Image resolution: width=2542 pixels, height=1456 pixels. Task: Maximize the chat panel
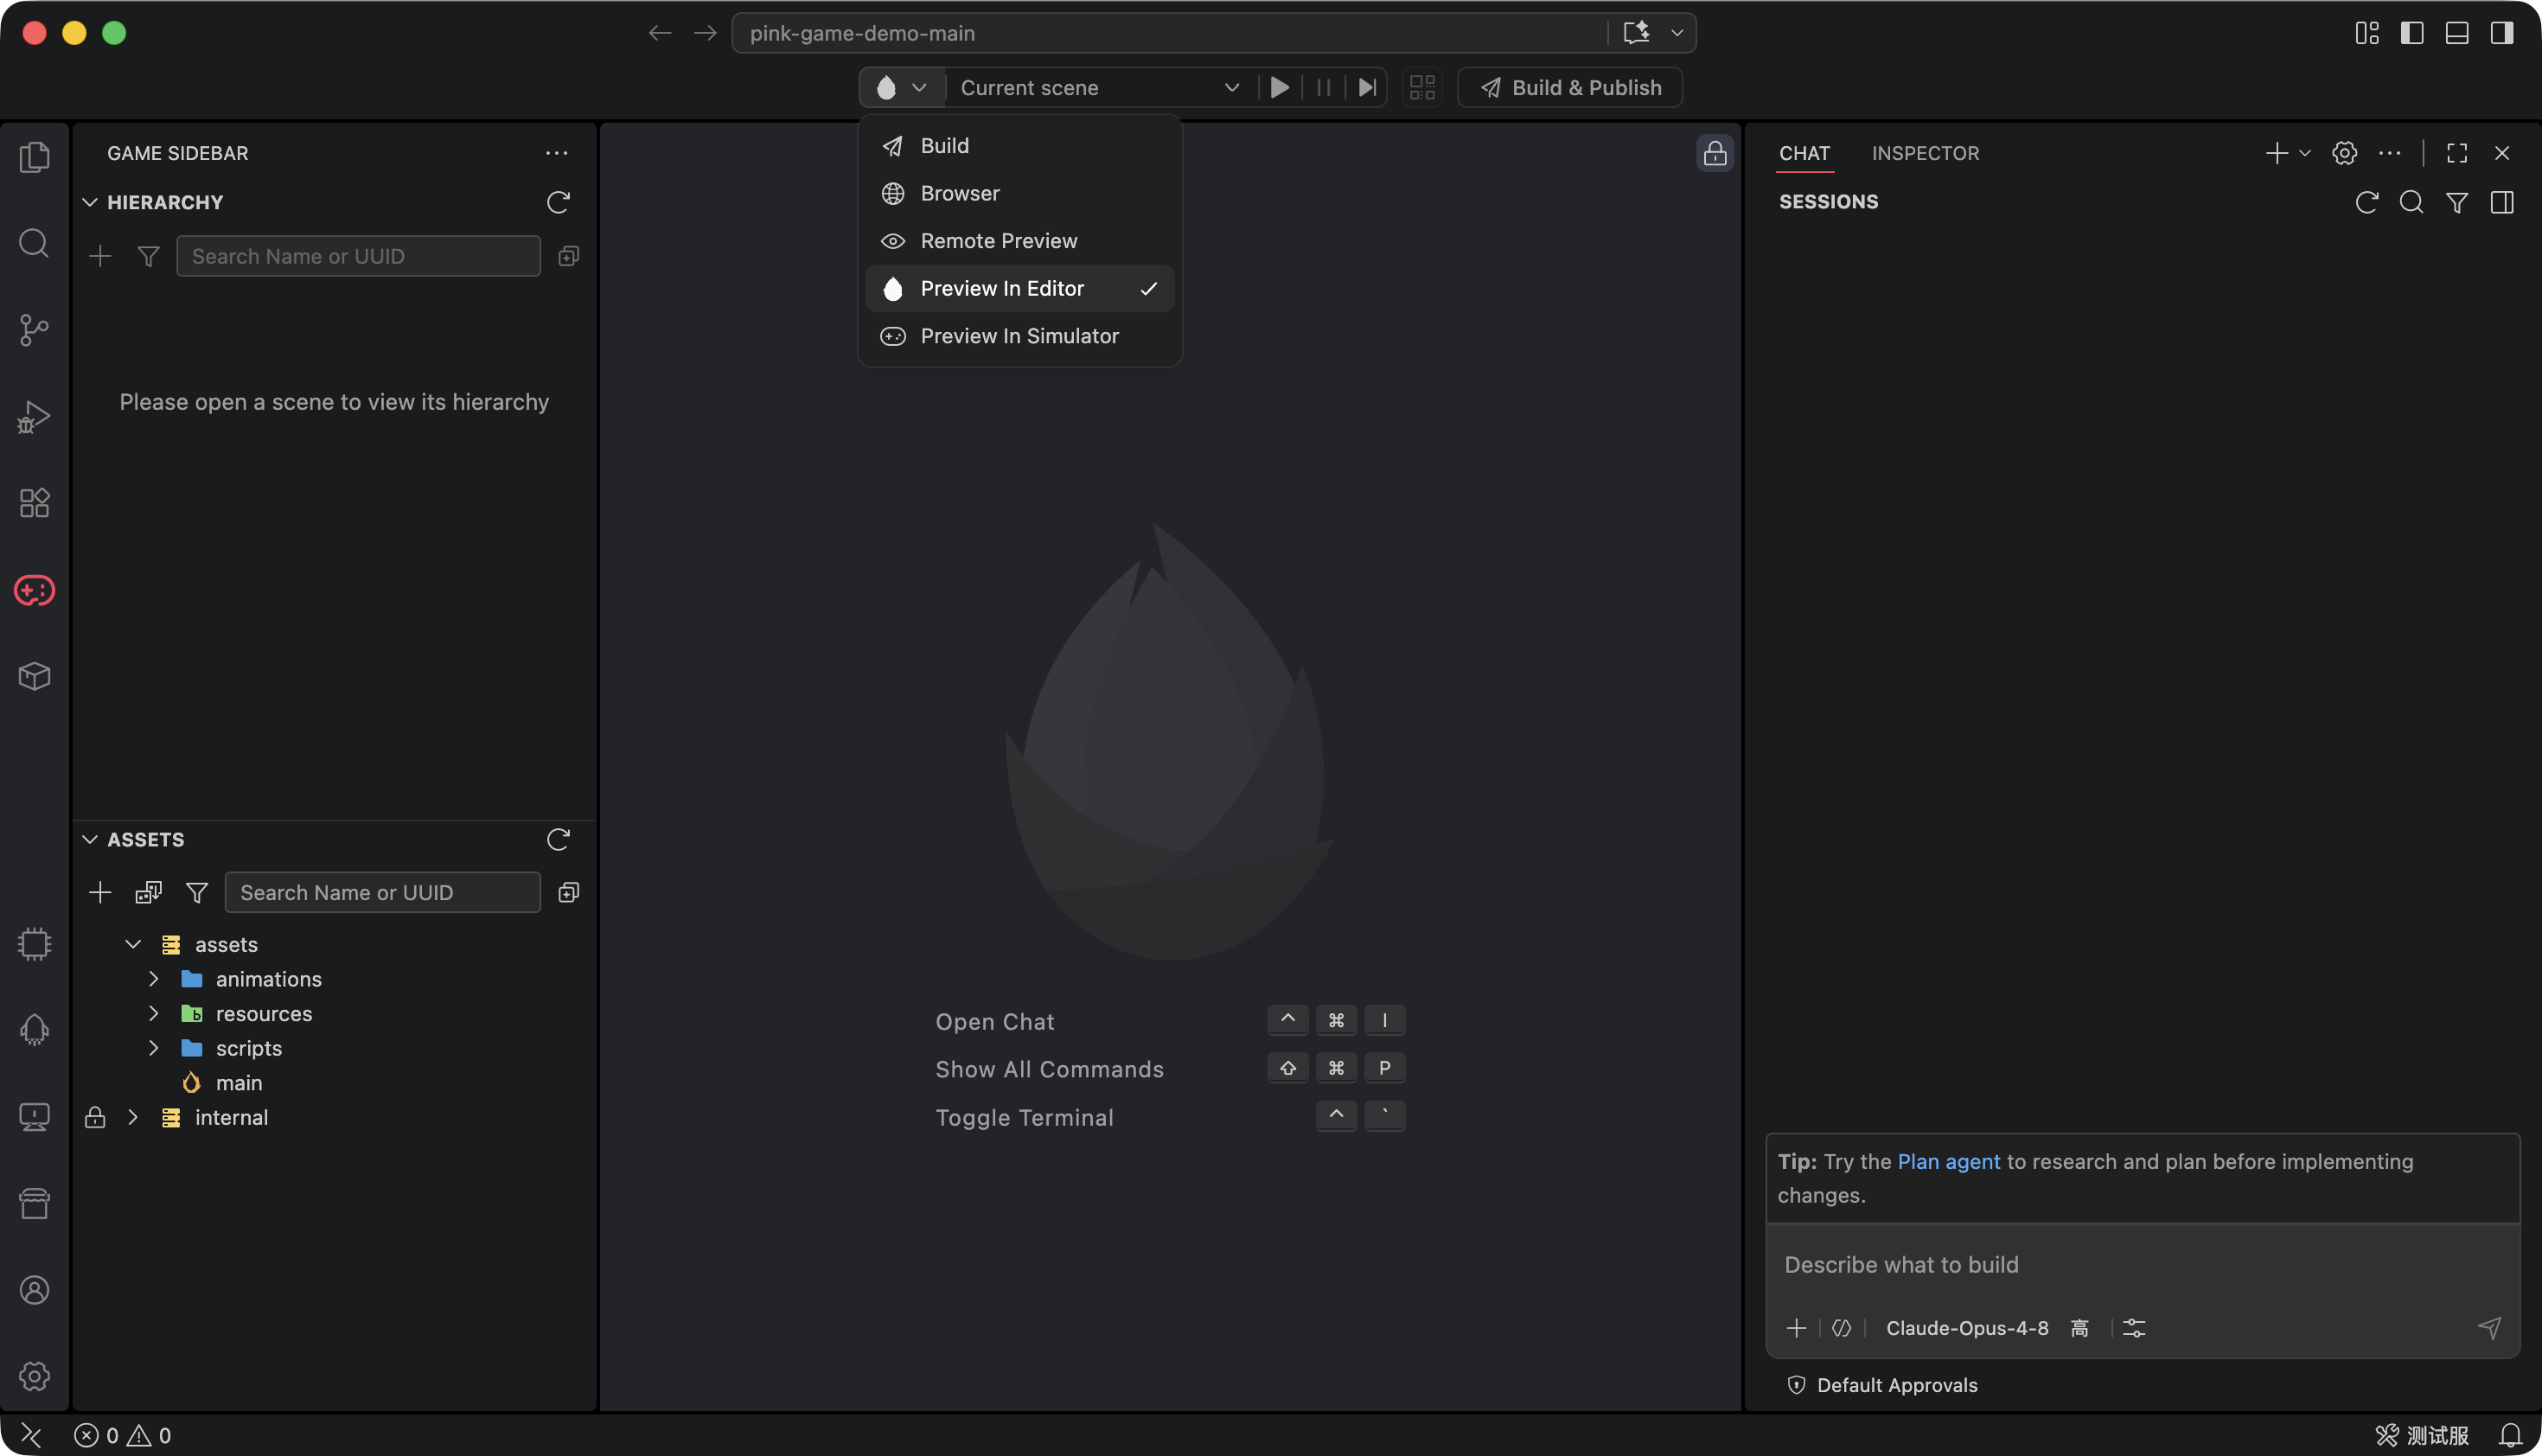click(2457, 153)
